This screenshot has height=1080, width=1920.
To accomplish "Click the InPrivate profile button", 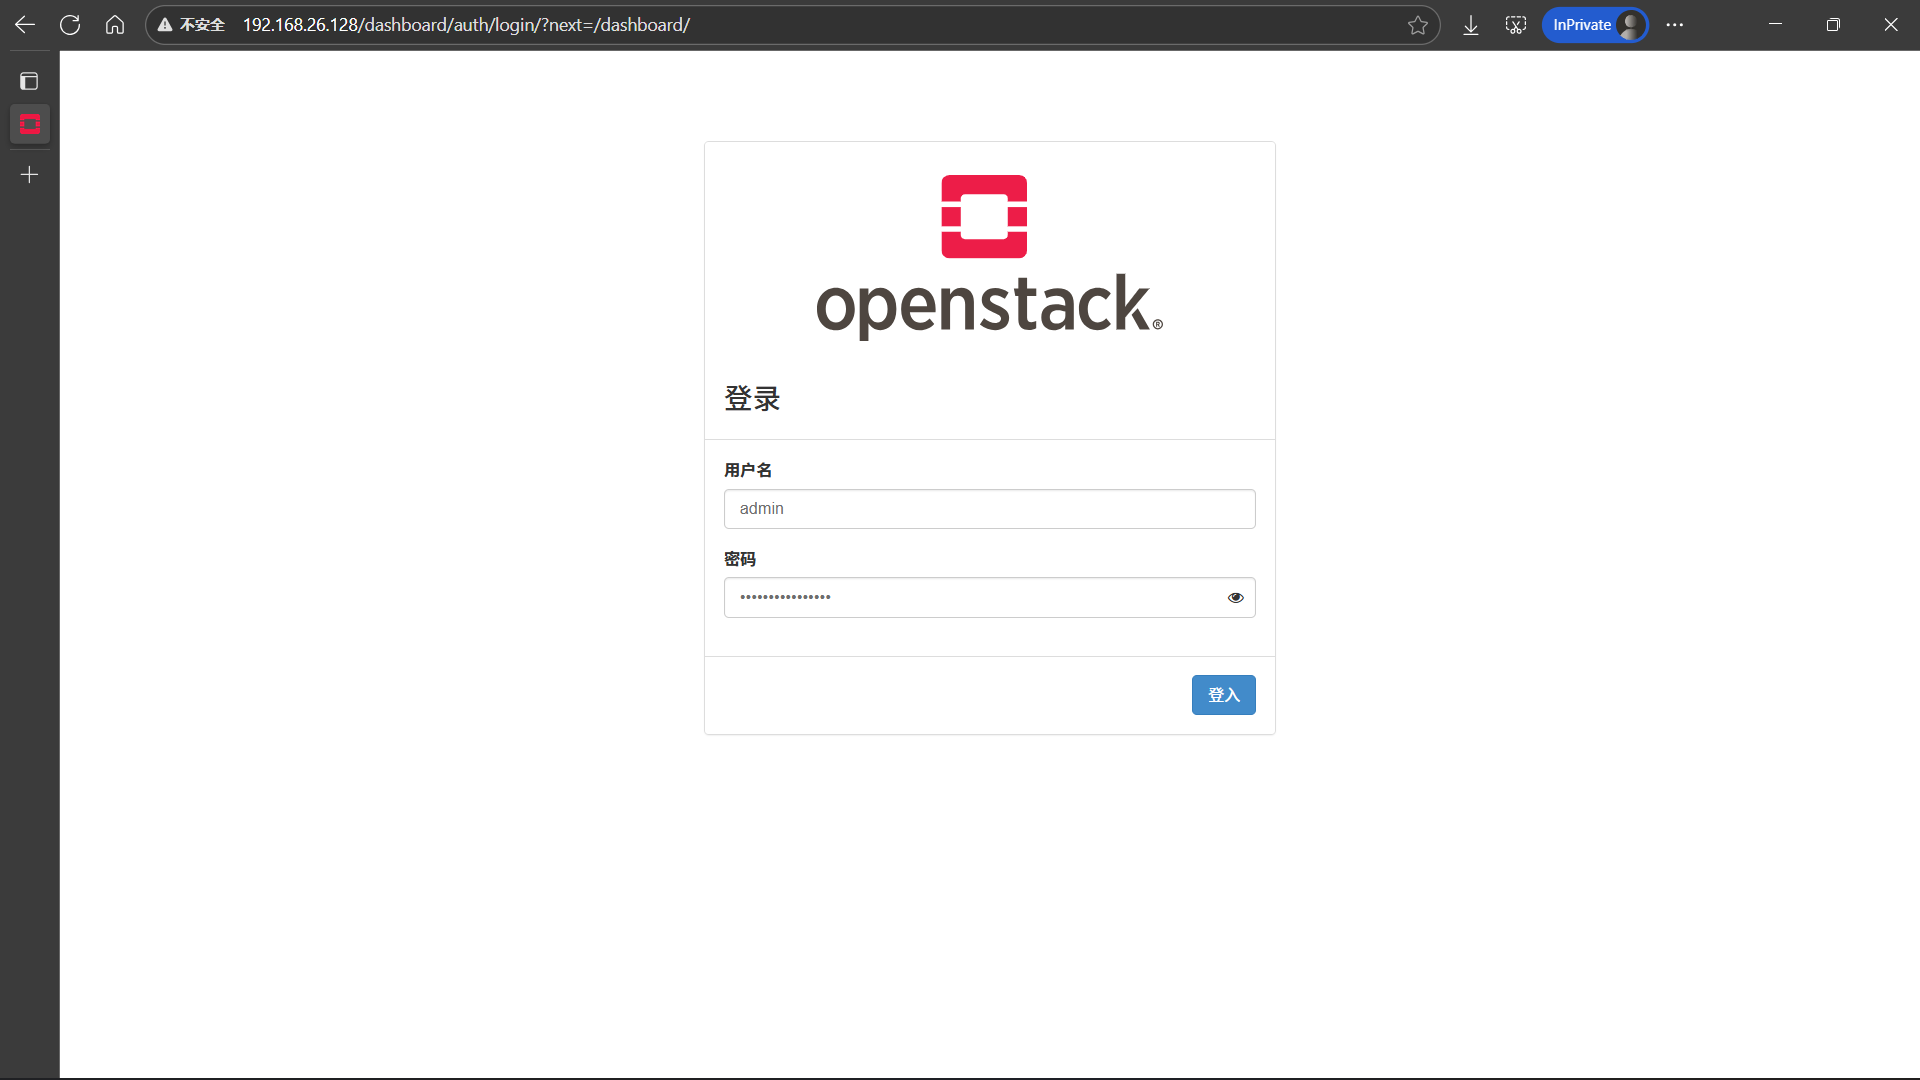I will (x=1595, y=25).
